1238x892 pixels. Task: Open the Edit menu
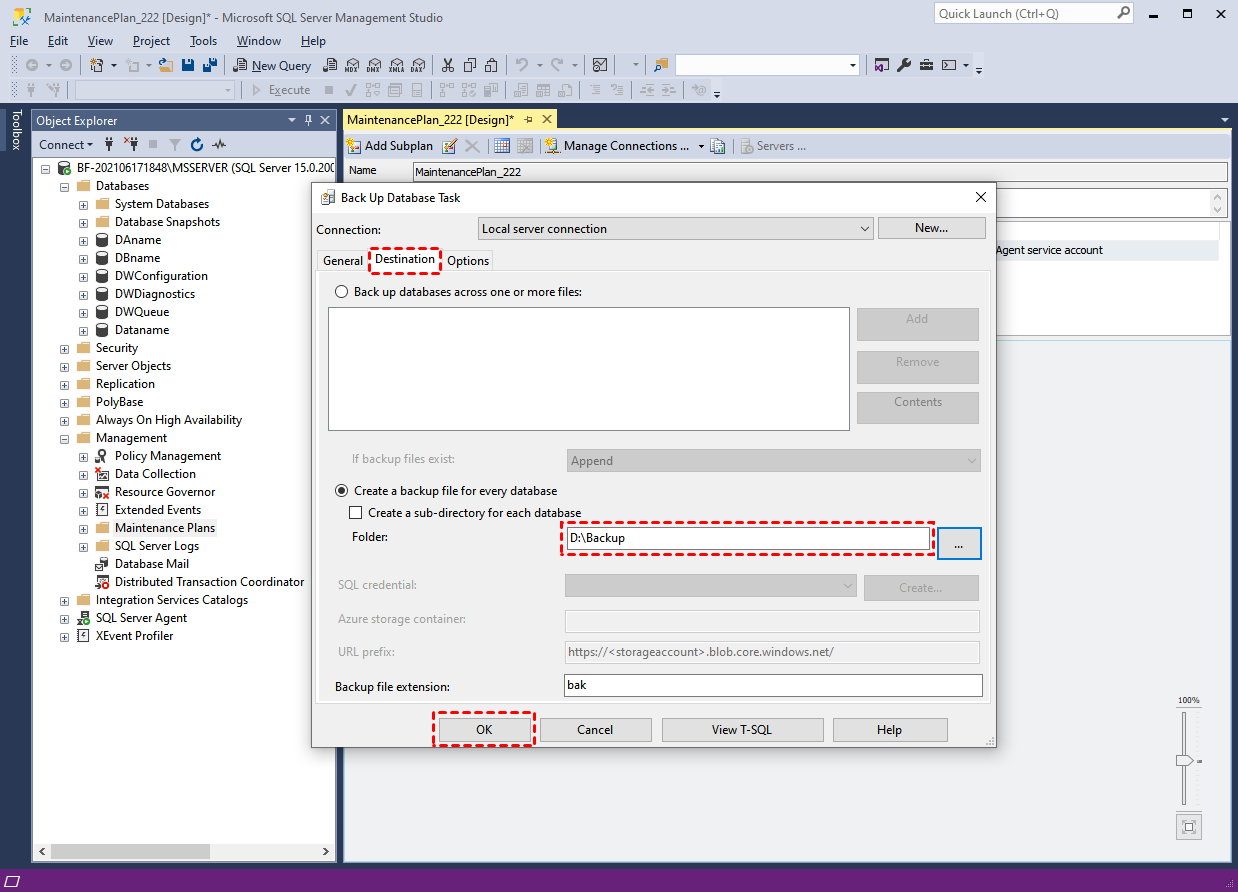58,41
